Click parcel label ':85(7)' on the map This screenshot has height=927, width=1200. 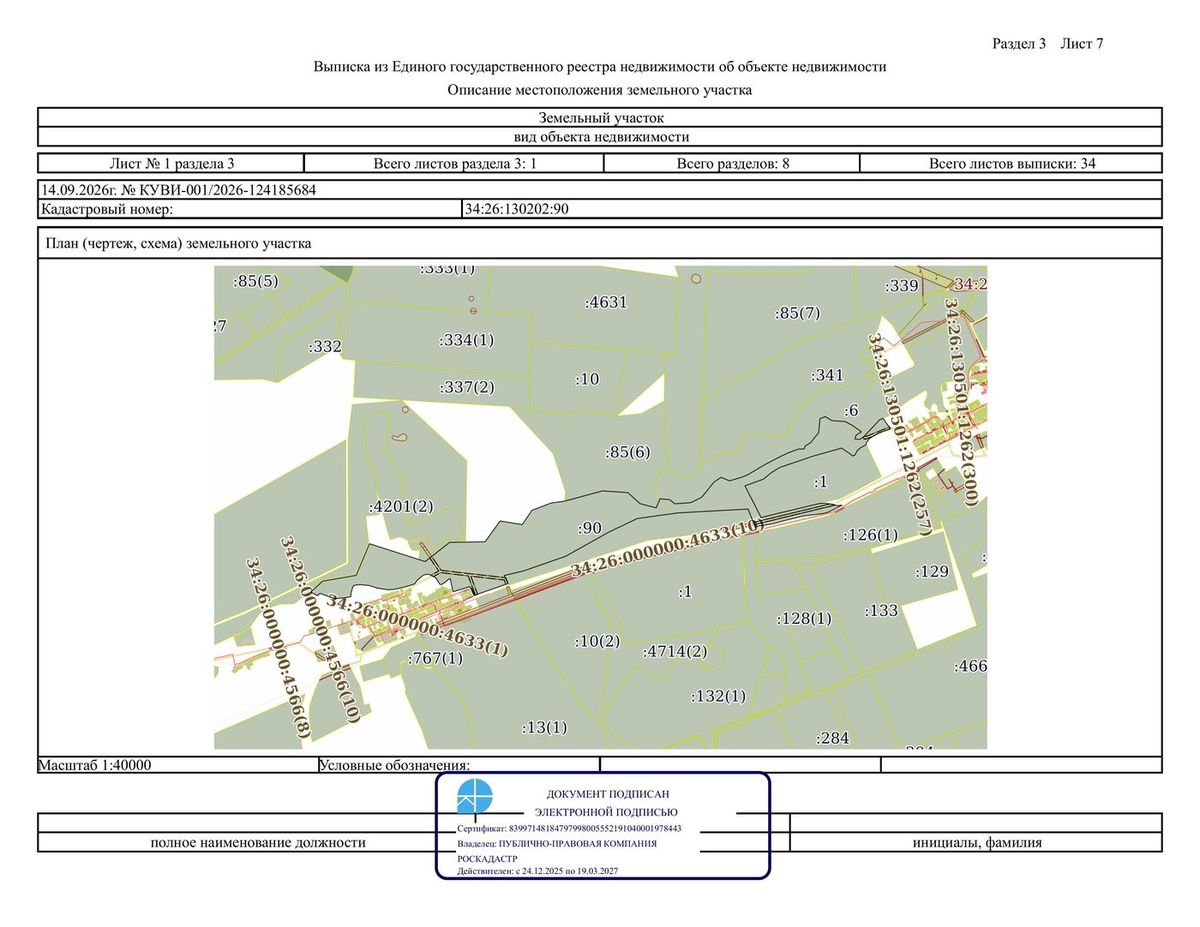pos(797,313)
